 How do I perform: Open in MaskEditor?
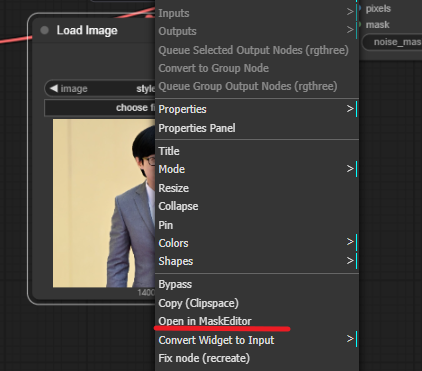click(257, 321)
